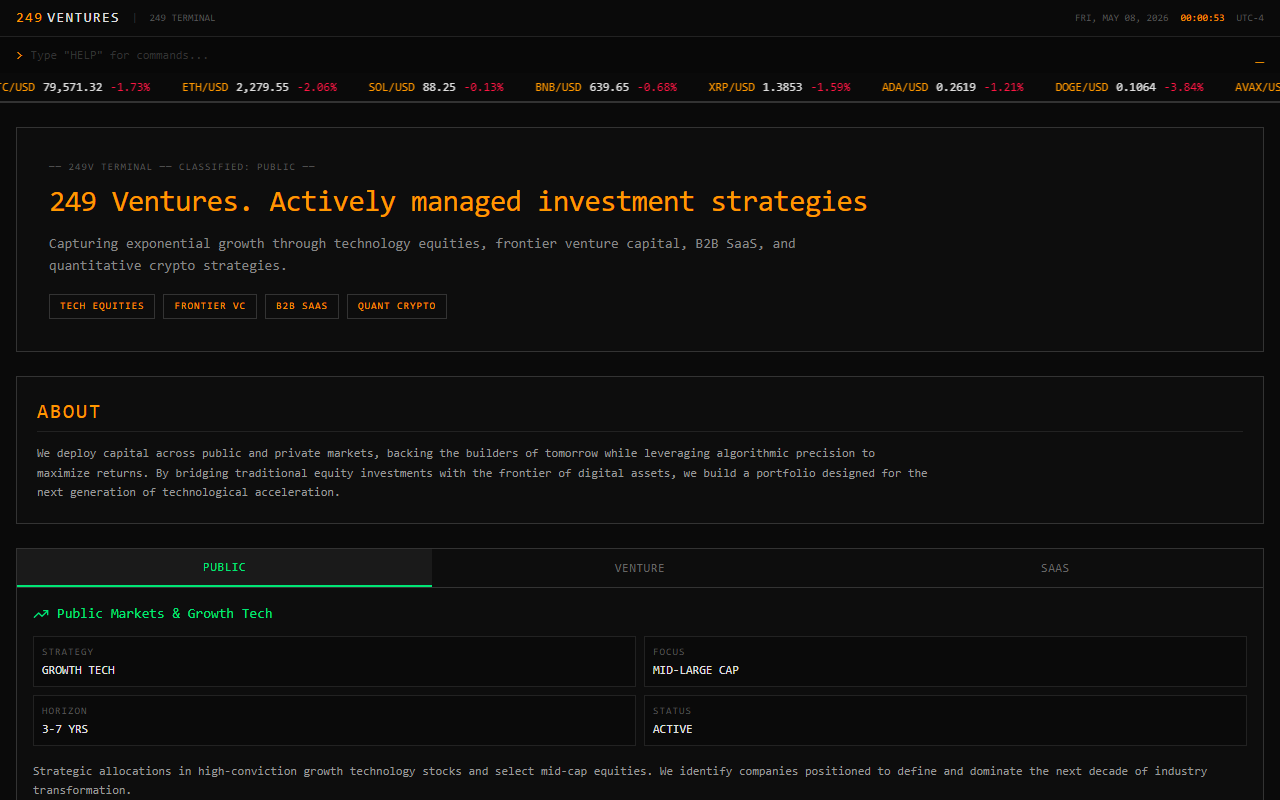This screenshot has width=1280, height=800.
Task: Click the STRATEGY card showing GROWTH TECH
Action: [x=334, y=662]
